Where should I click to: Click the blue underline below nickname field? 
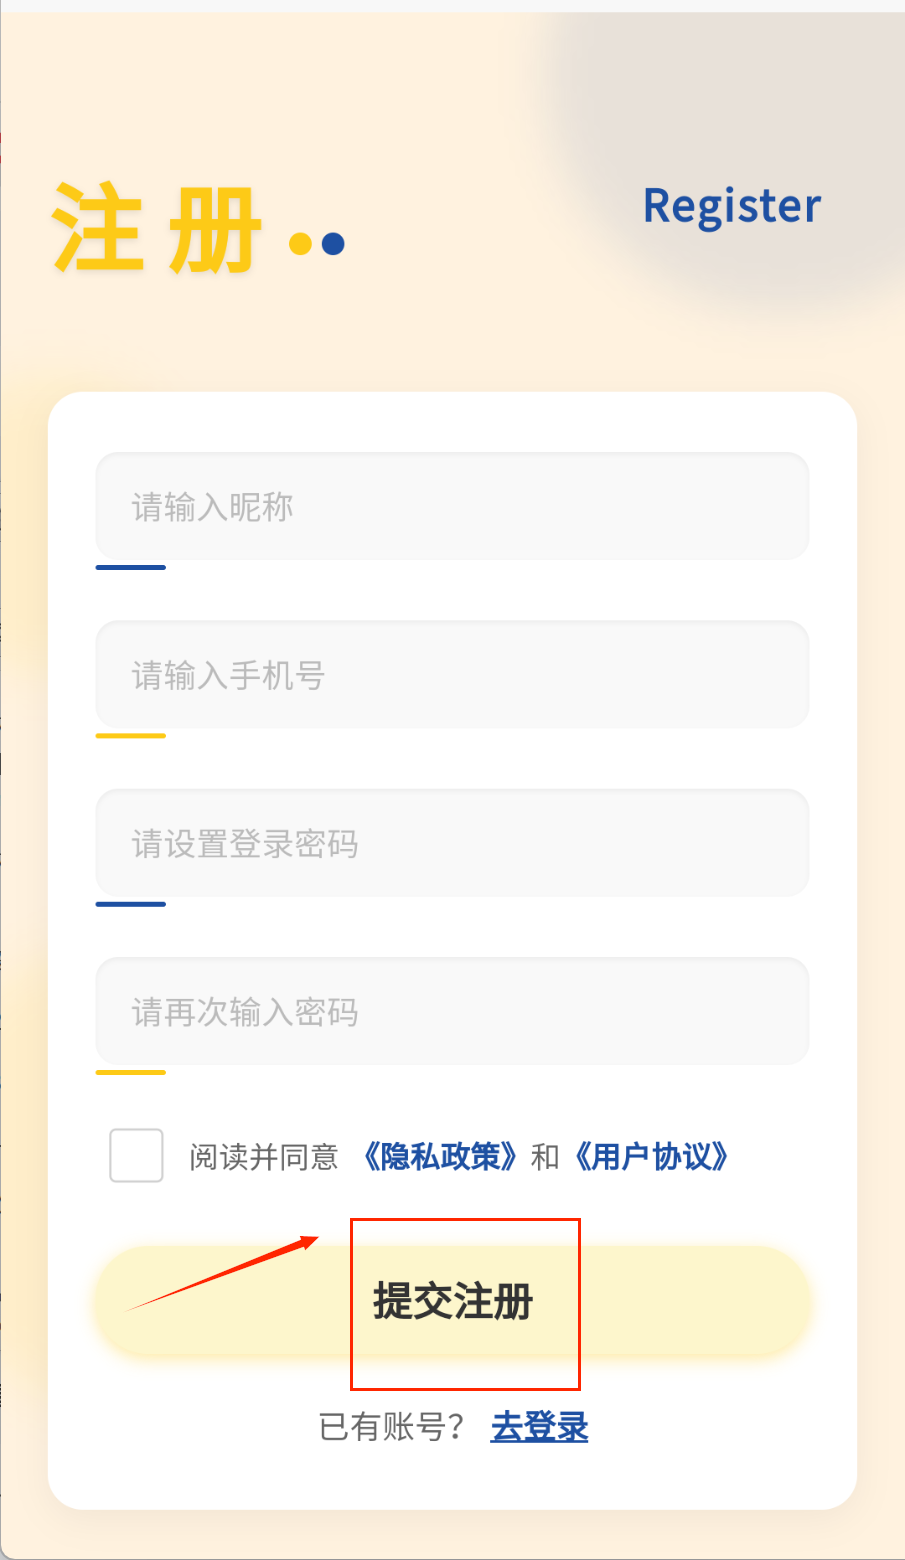[131, 568]
